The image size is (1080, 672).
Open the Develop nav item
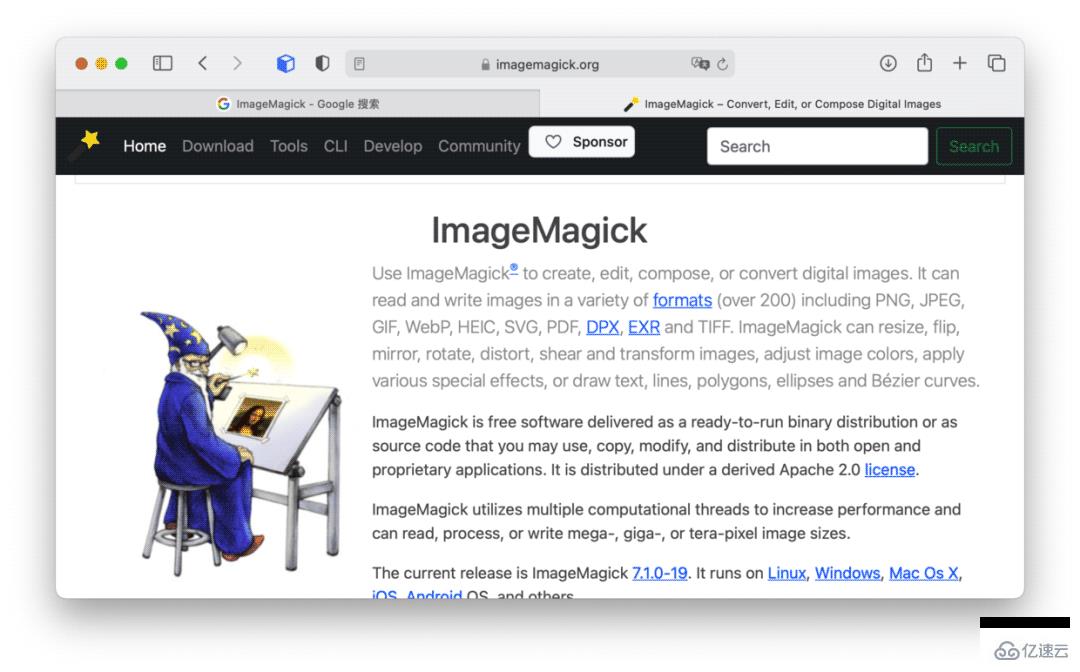click(x=393, y=146)
